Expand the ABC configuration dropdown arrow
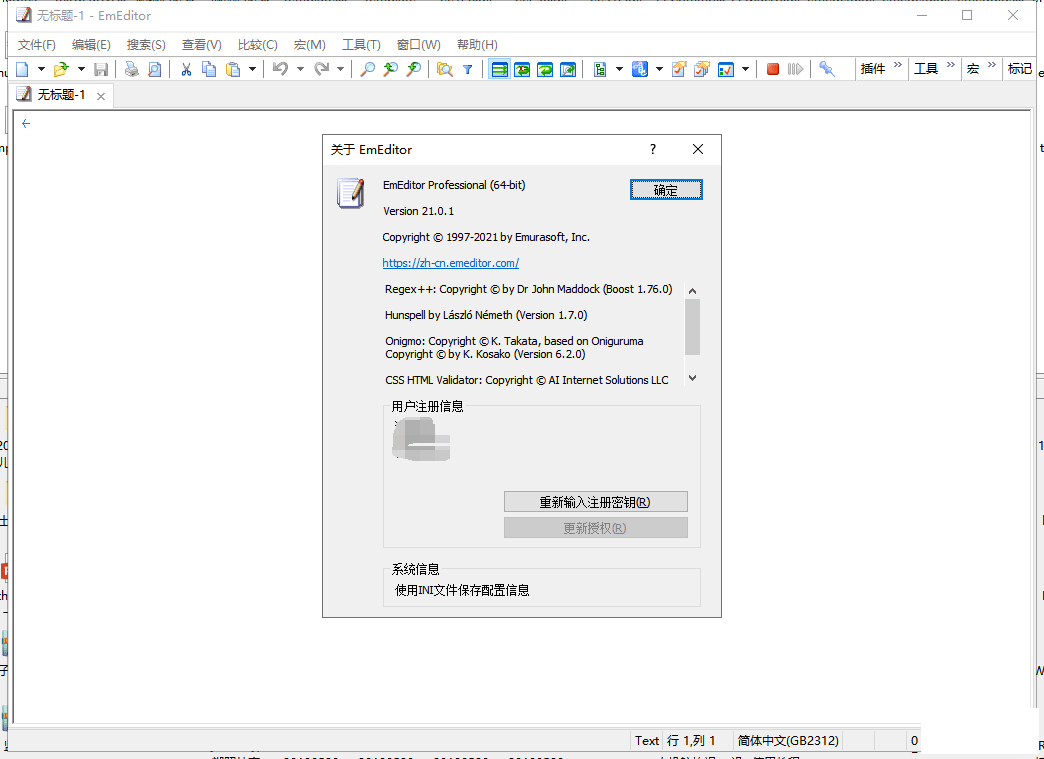1044x759 pixels. click(x=659, y=69)
